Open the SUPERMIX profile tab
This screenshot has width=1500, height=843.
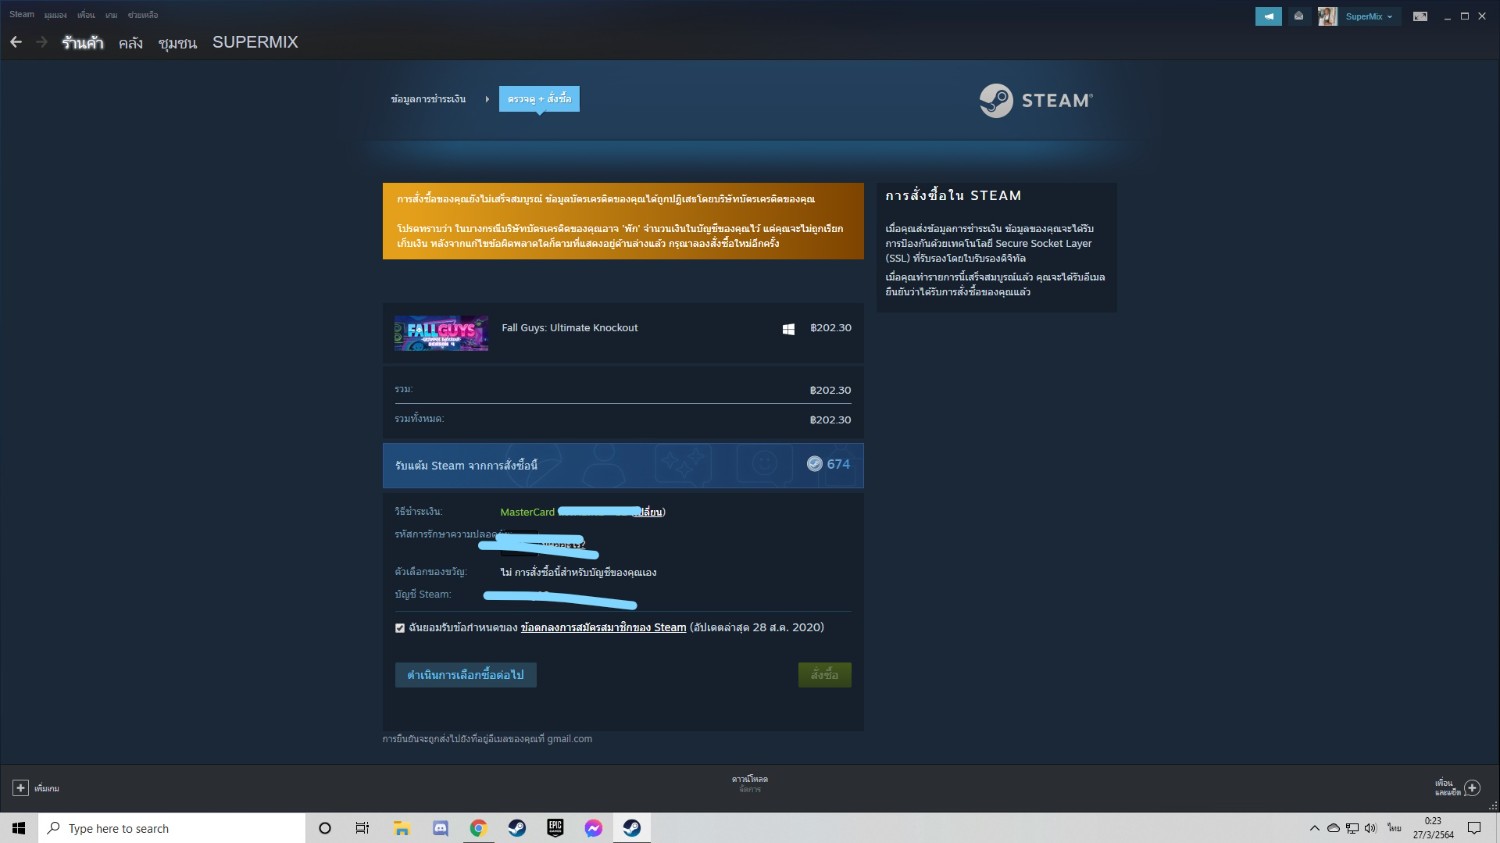[x=255, y=42]
